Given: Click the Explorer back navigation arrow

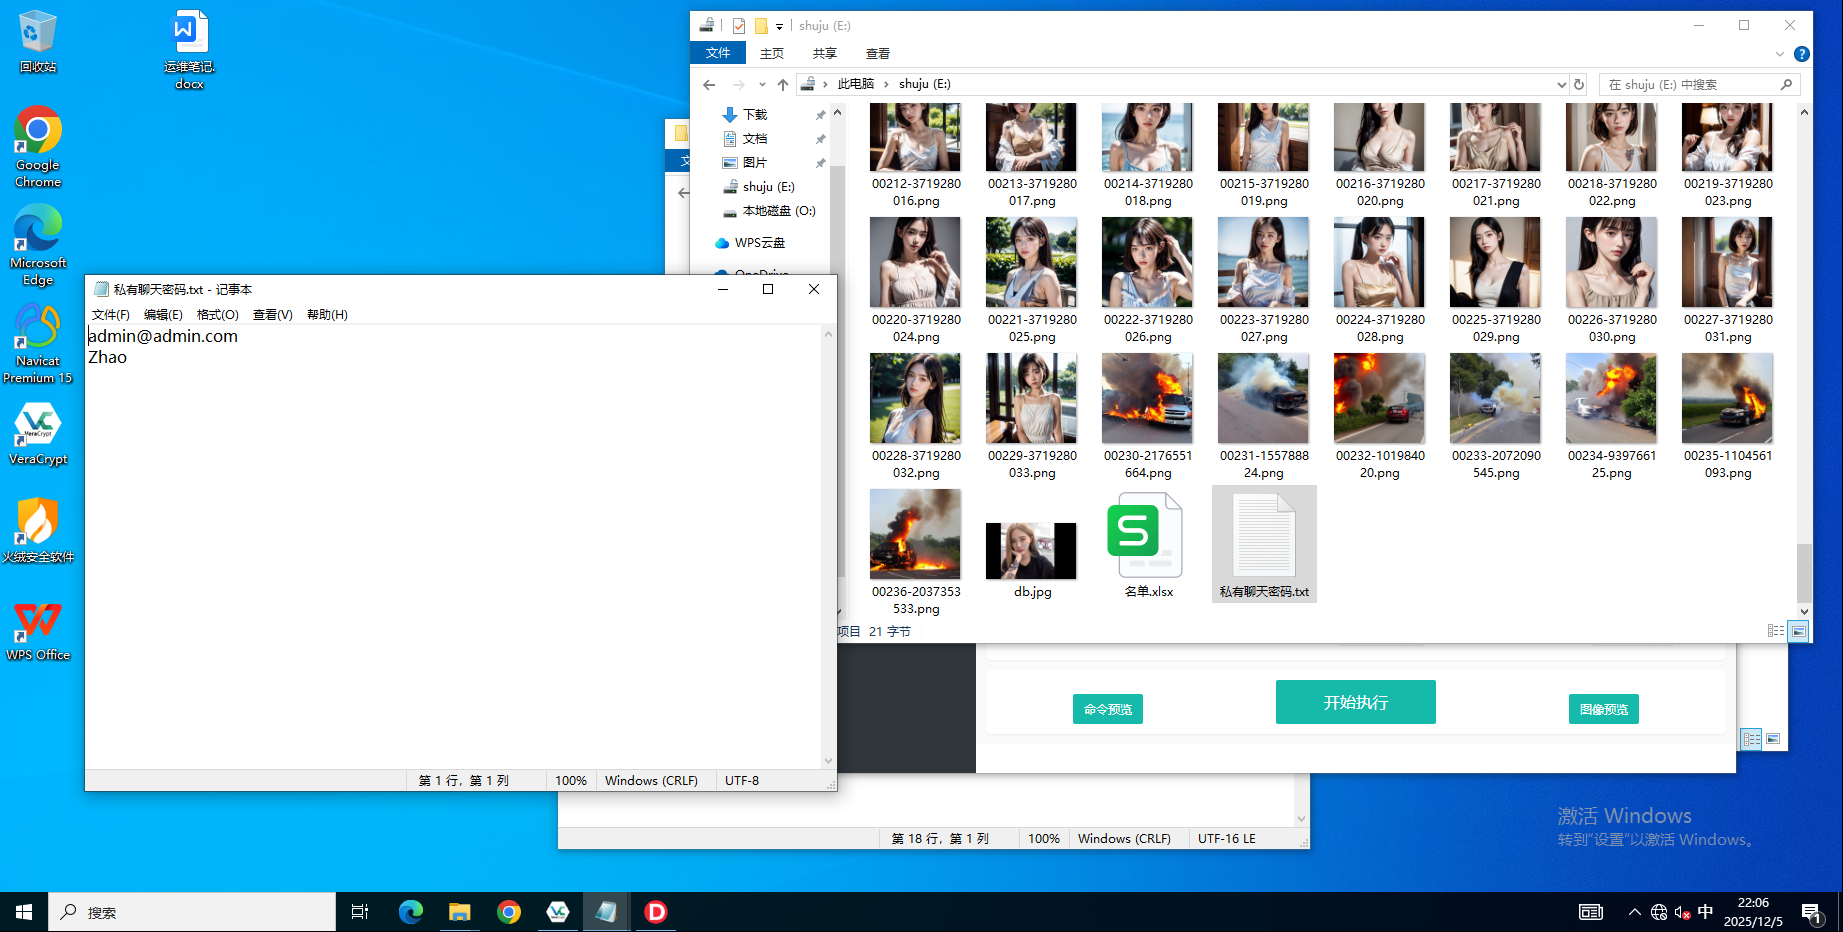Looking at the screenshot, I should 709,85.
